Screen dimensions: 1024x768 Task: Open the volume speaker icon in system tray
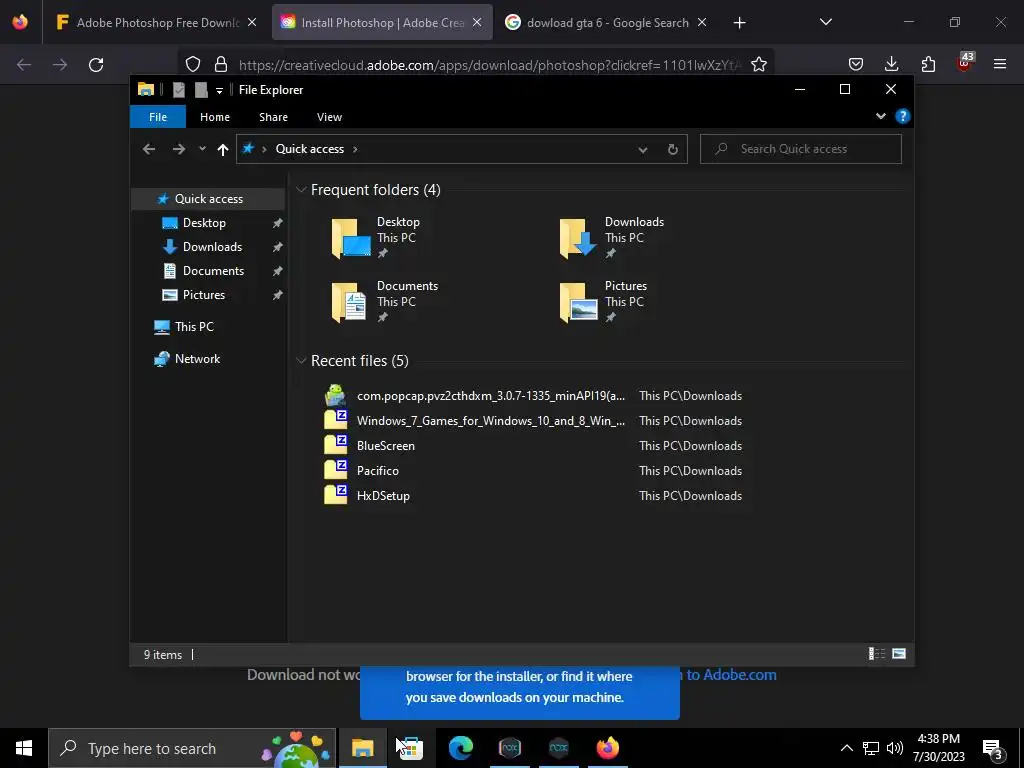click(x=895, y=748)
